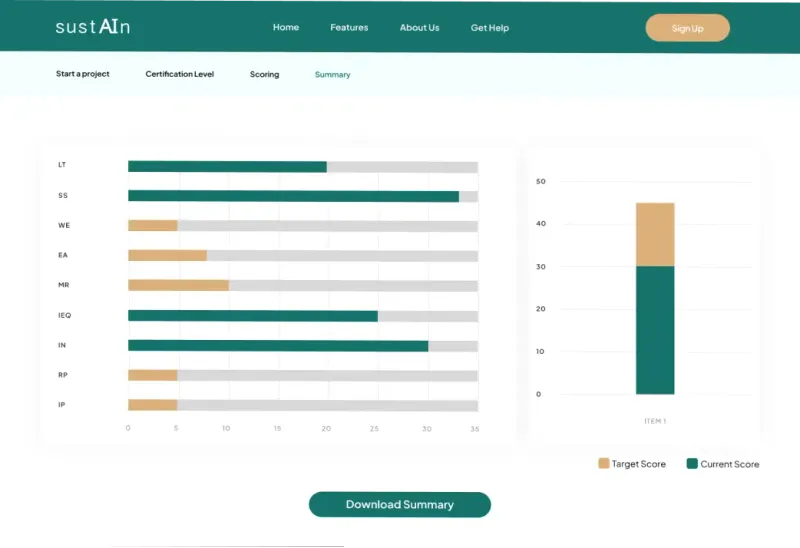This screenshot has height=548, width=800.
Task: Go to the Features page
Action: 349,28
